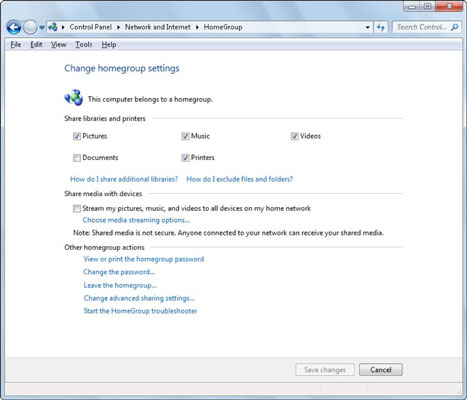The height and width of the screenshot is (400, 467).
Task: Open recent pages dropdown arrow
Action: [x=42, y=28]
